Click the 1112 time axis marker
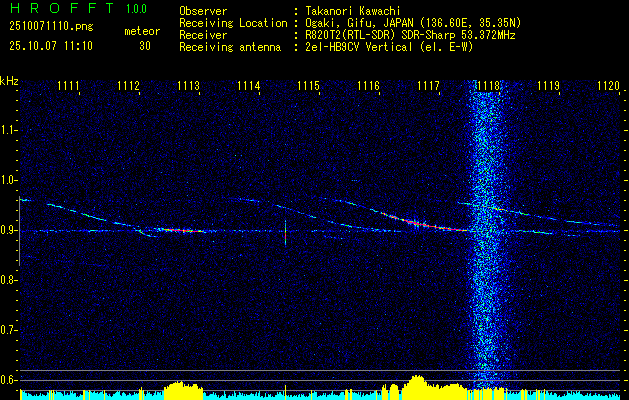 coord(128,85)
